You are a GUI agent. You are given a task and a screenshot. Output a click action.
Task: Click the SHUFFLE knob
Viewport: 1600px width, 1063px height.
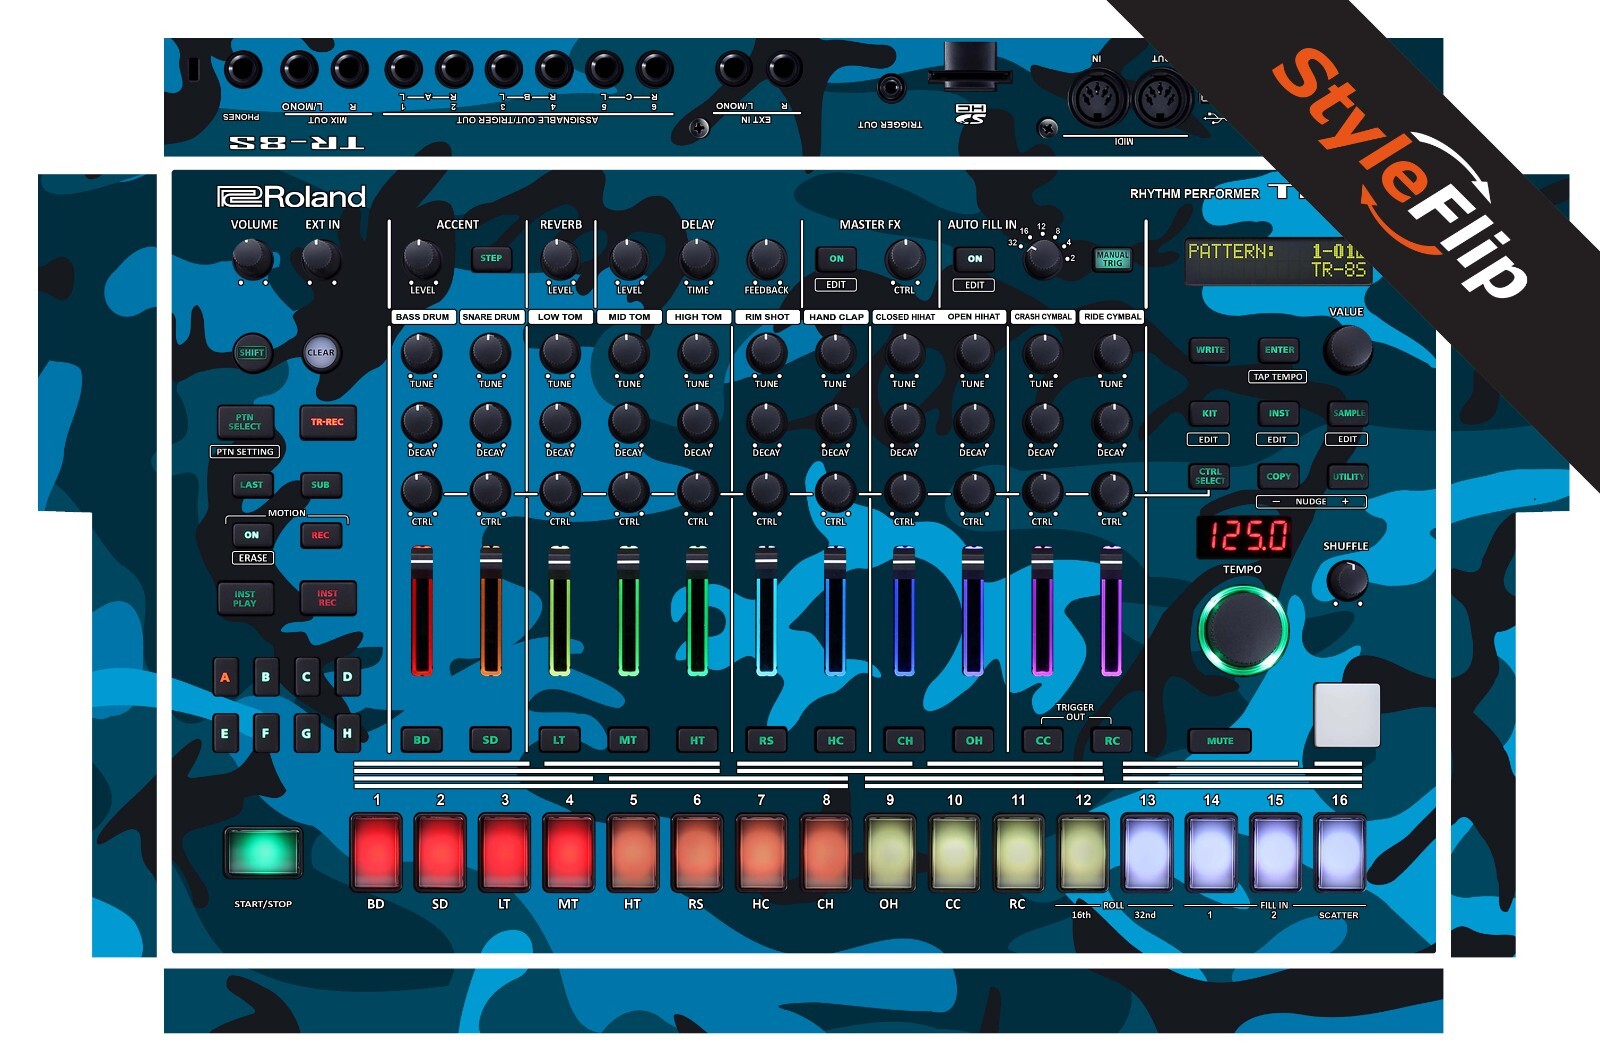point(1347,580)
